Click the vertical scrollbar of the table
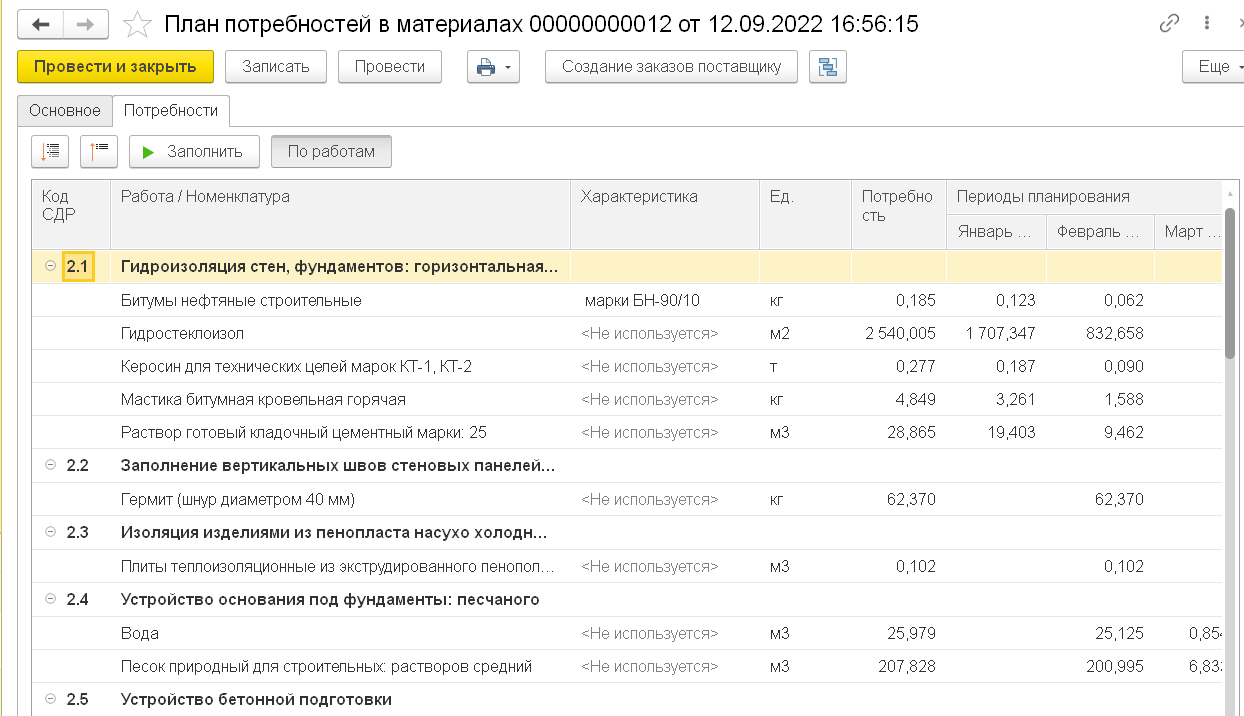The height and width of the screenshot is (716, 1244). click(x=1230, y=280)
